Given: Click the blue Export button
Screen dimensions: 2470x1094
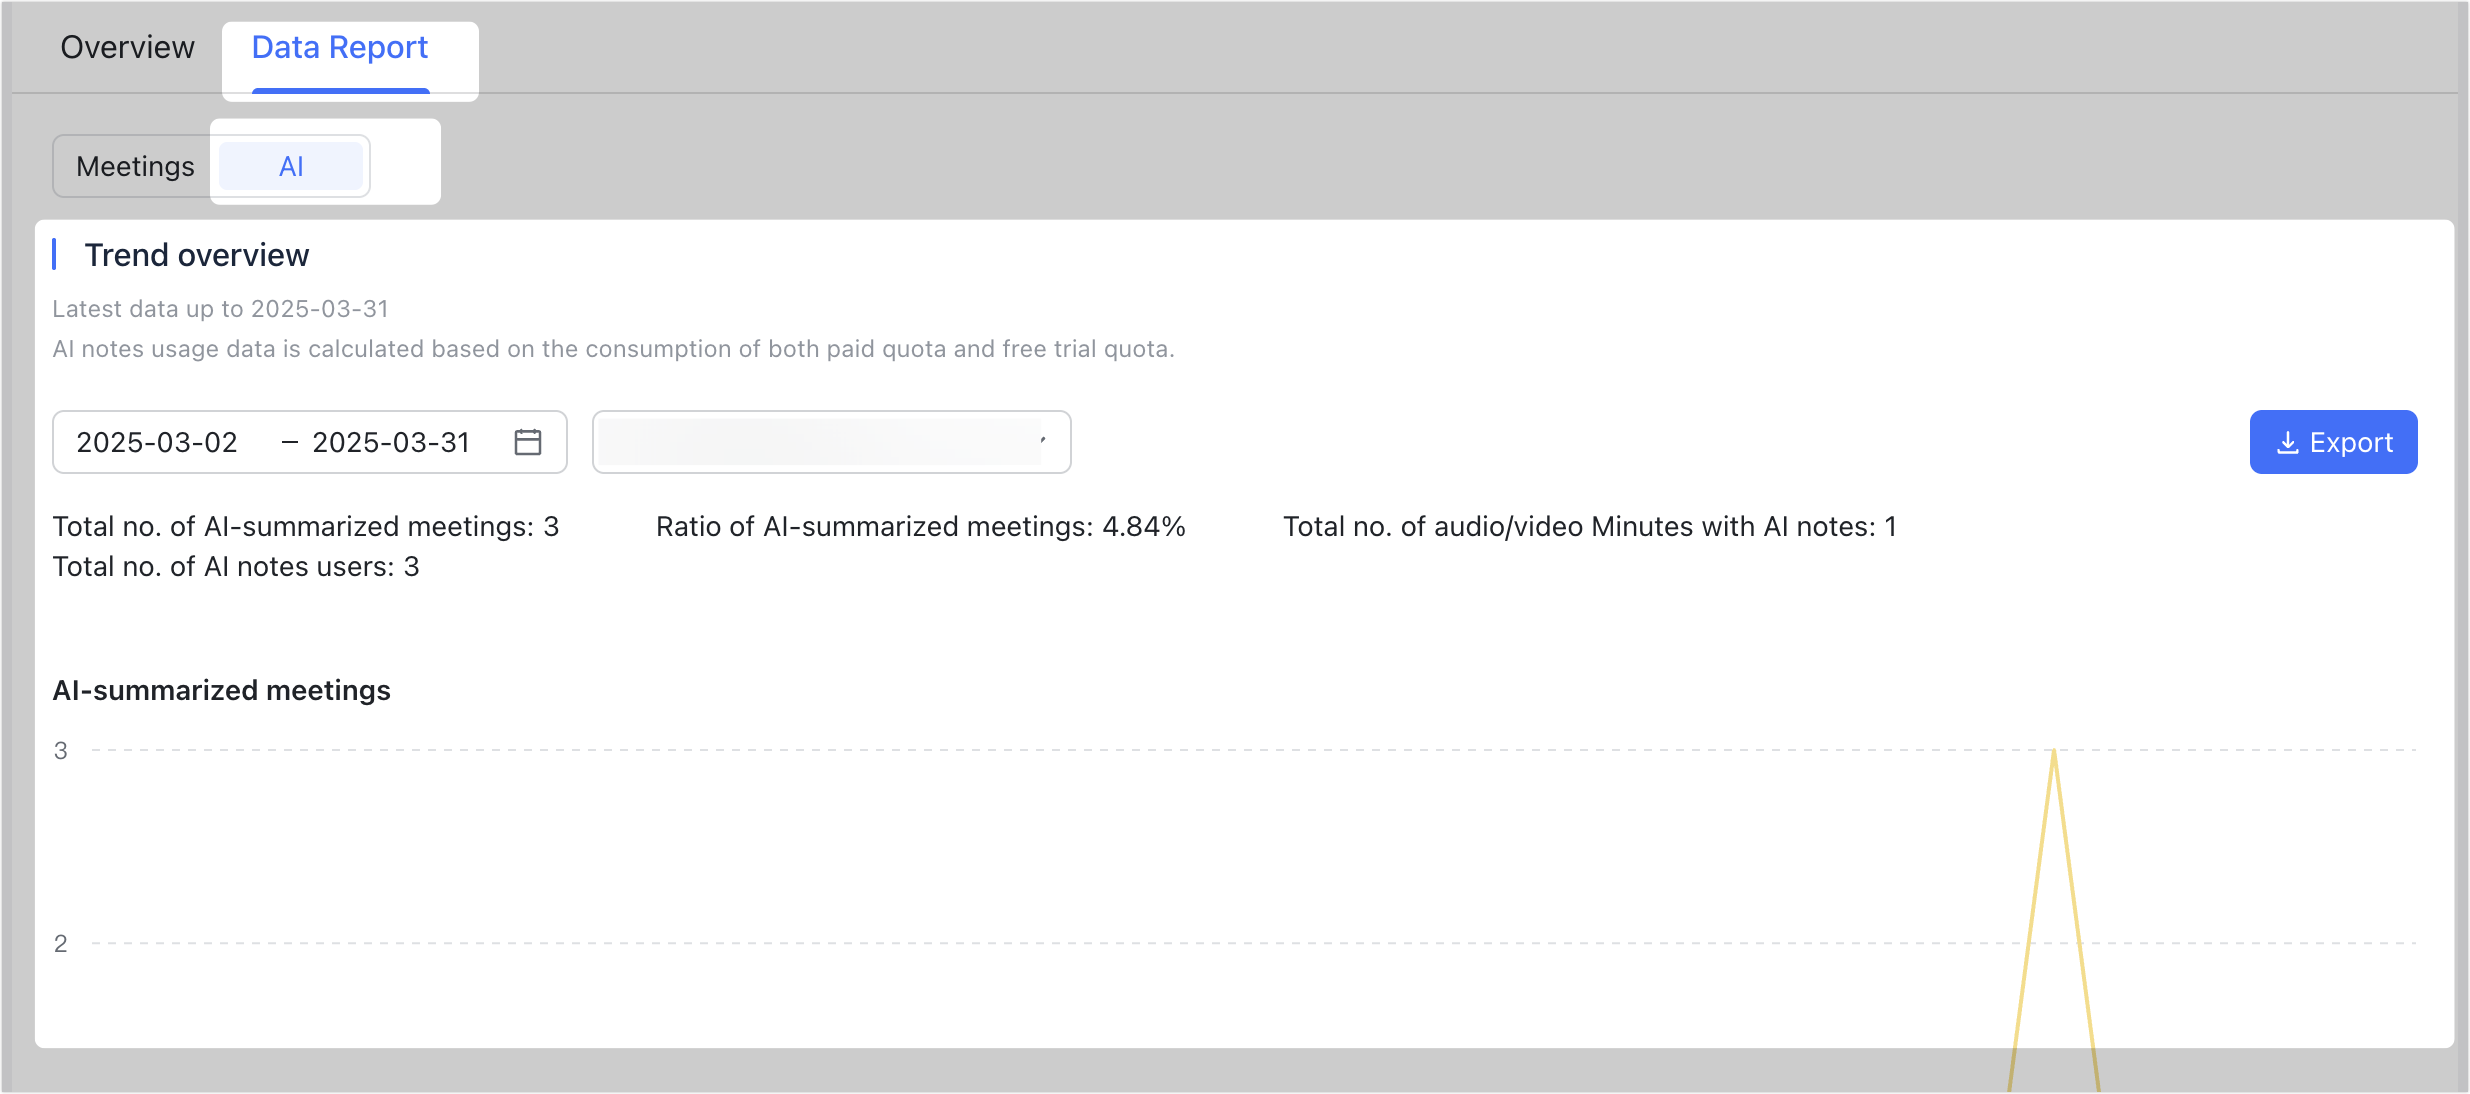Looking at the screenshot, I should tap(2333, 442).
